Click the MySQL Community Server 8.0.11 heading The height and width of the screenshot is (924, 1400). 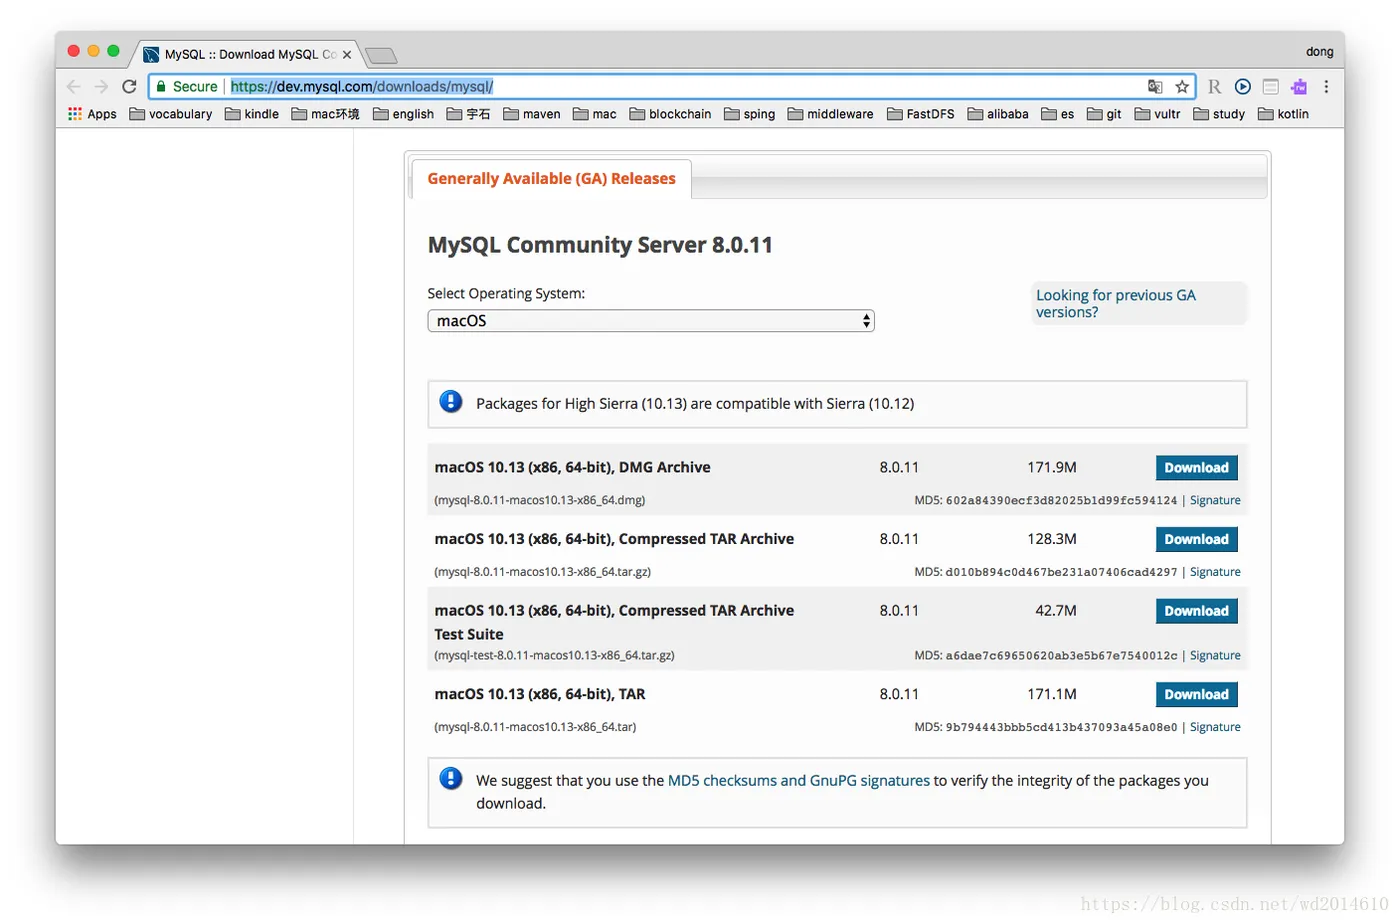[600, 246]
